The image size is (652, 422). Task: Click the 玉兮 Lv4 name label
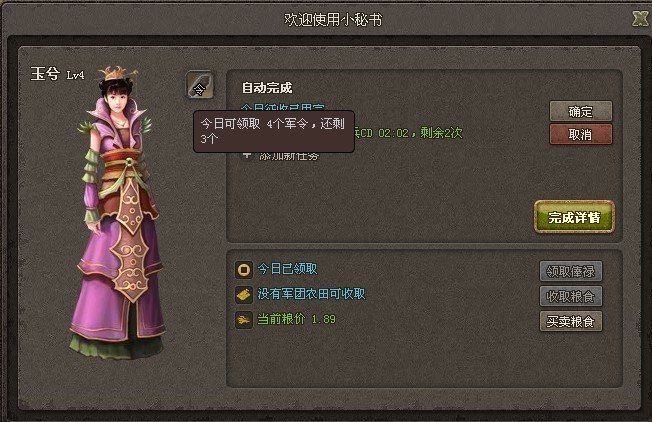57,74
